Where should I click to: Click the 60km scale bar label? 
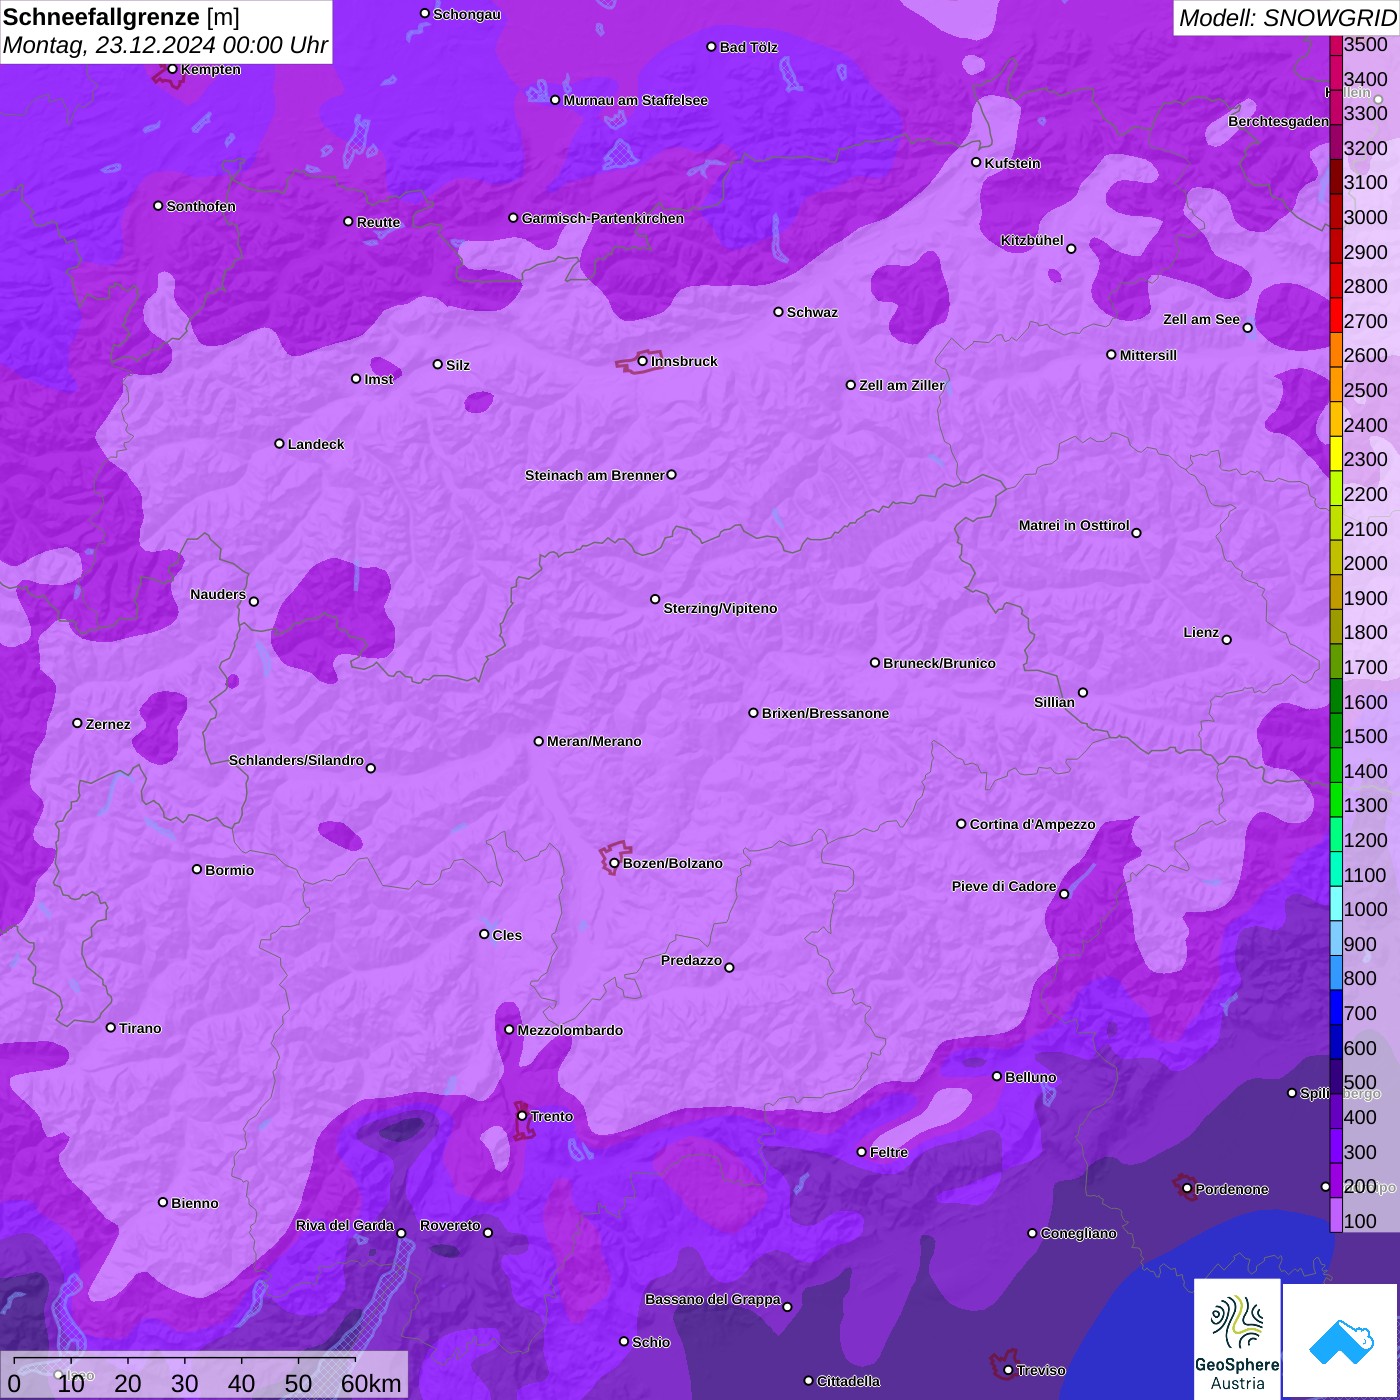pos(371,1384)
